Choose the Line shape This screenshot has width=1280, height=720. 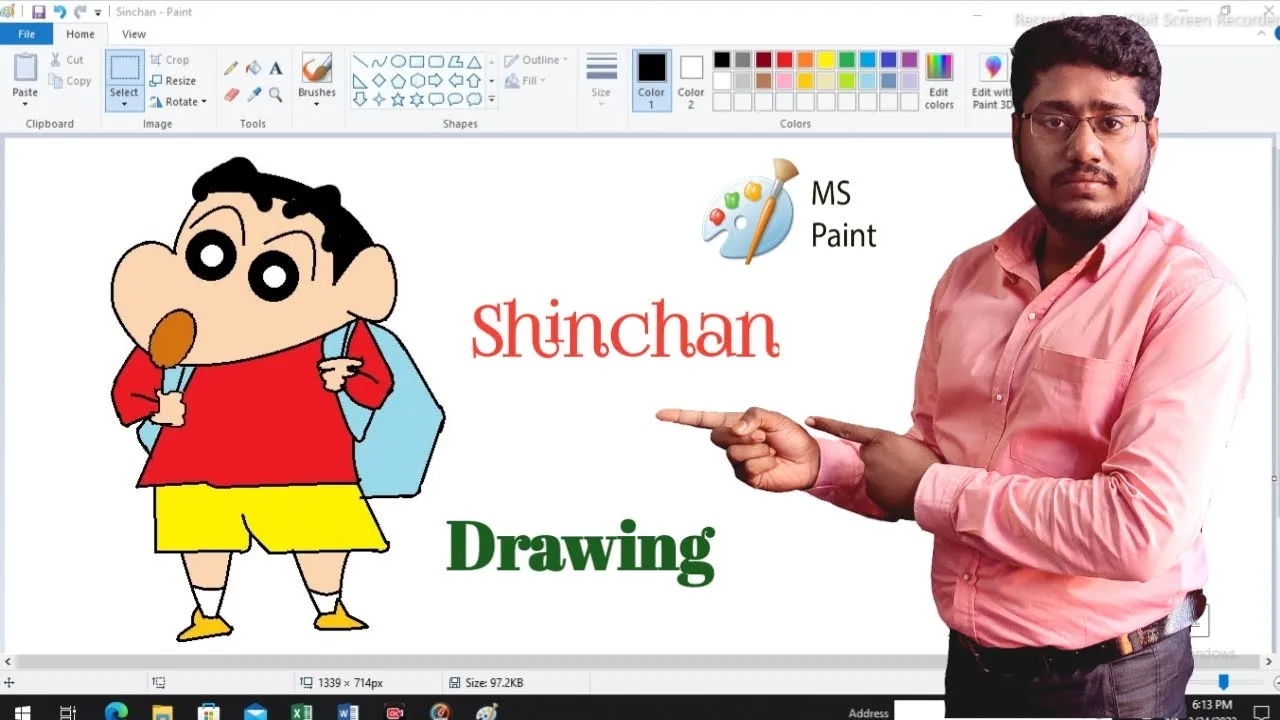(360, 62)
